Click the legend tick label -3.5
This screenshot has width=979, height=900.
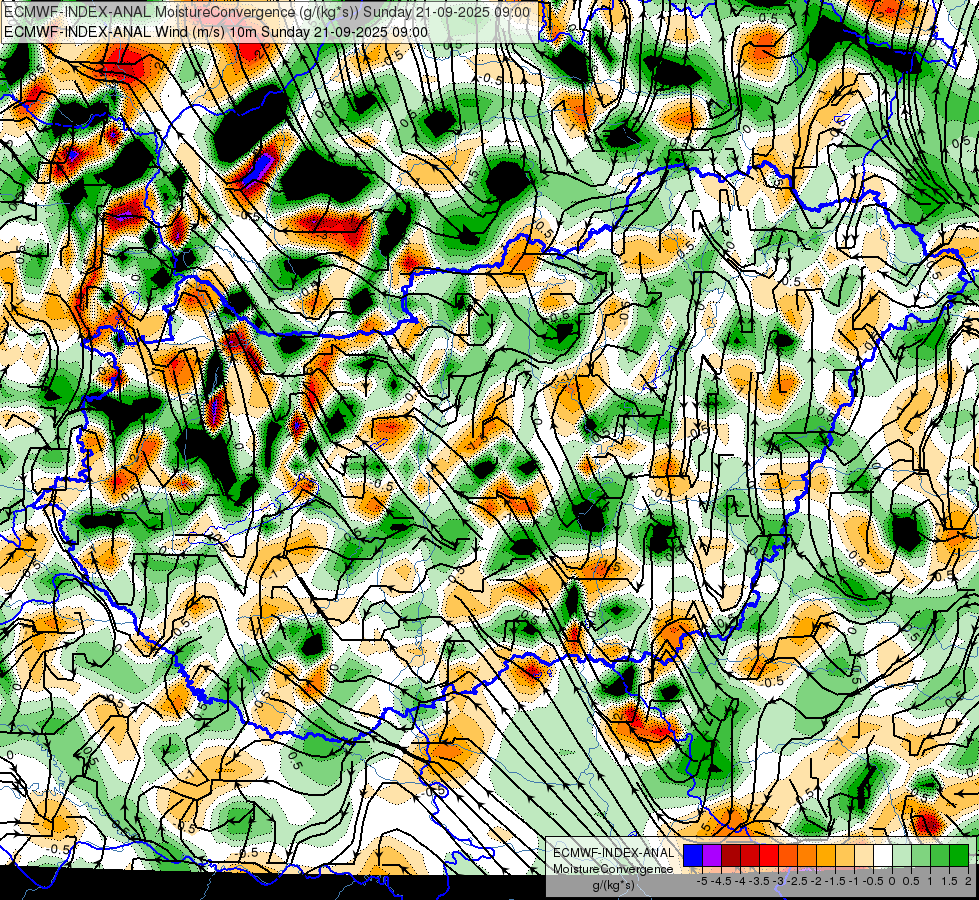pos(759,881)
